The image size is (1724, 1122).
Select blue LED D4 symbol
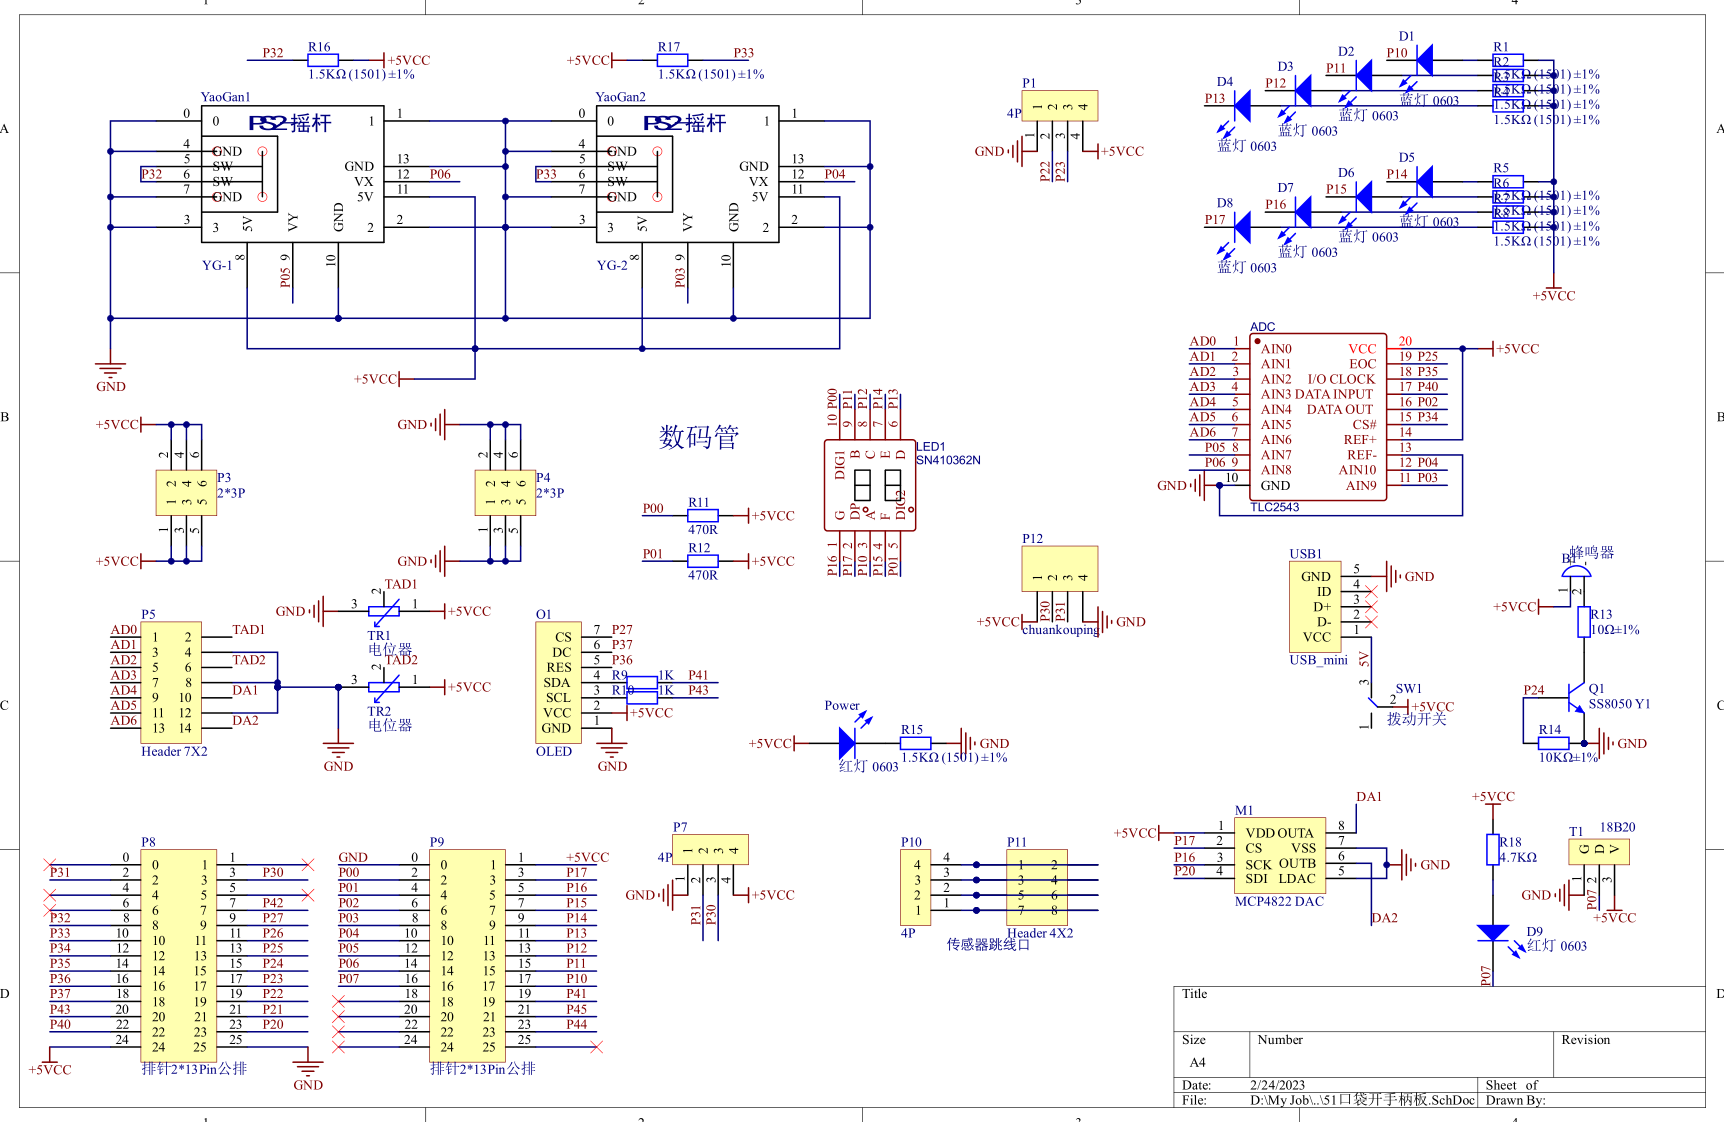tap(1242, 106)
